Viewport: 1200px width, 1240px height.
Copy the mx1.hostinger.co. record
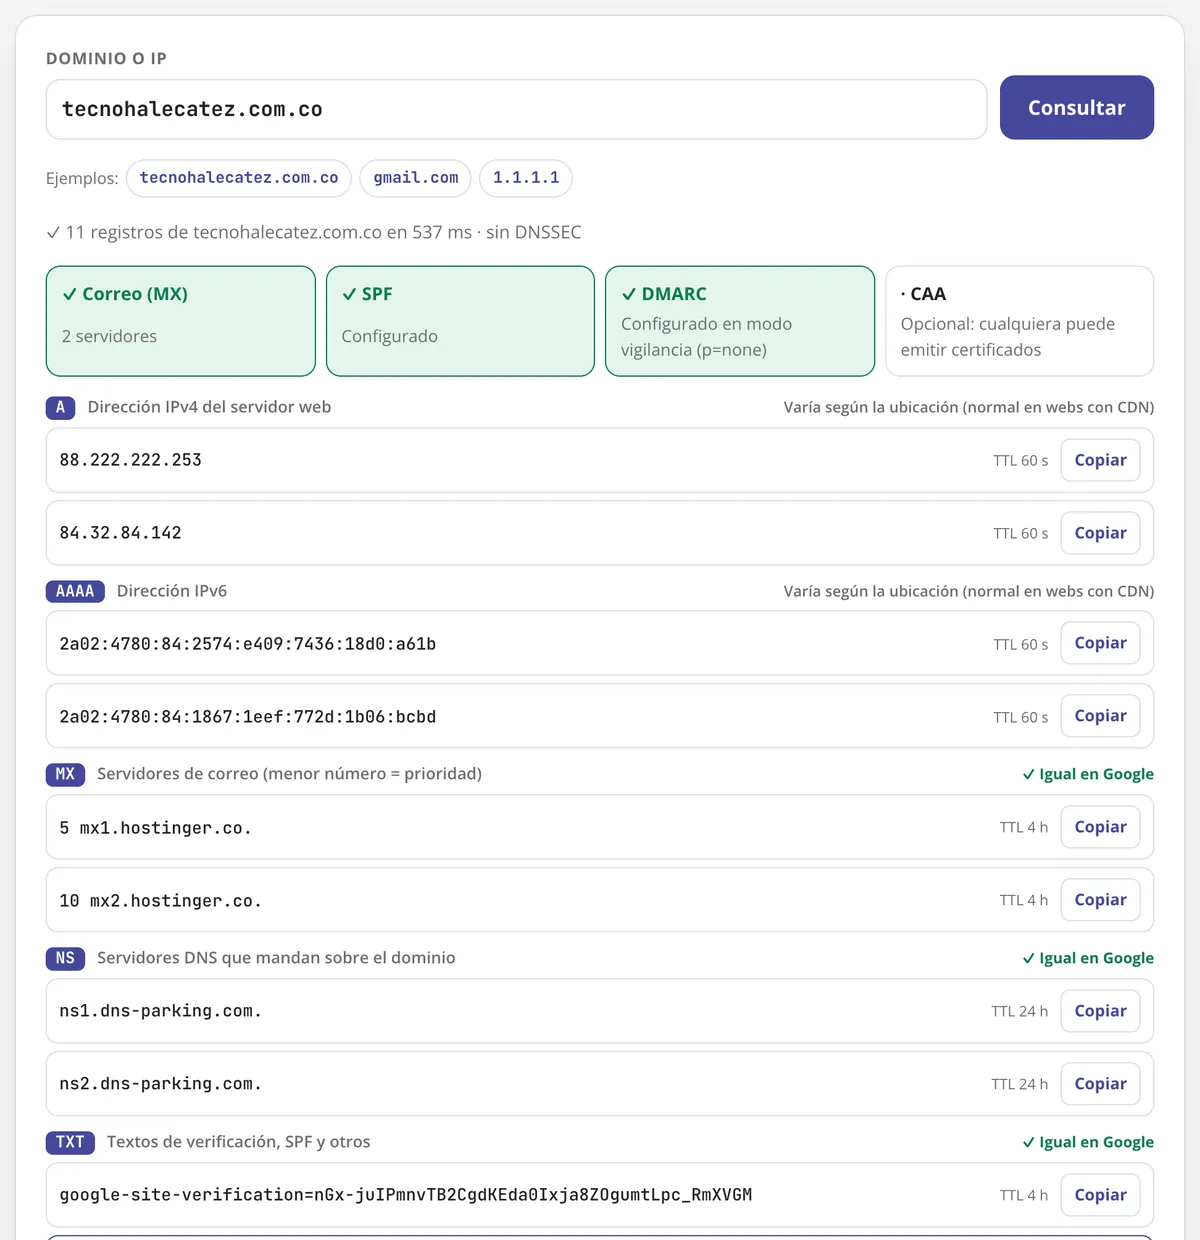click(x=1100, y=827)
